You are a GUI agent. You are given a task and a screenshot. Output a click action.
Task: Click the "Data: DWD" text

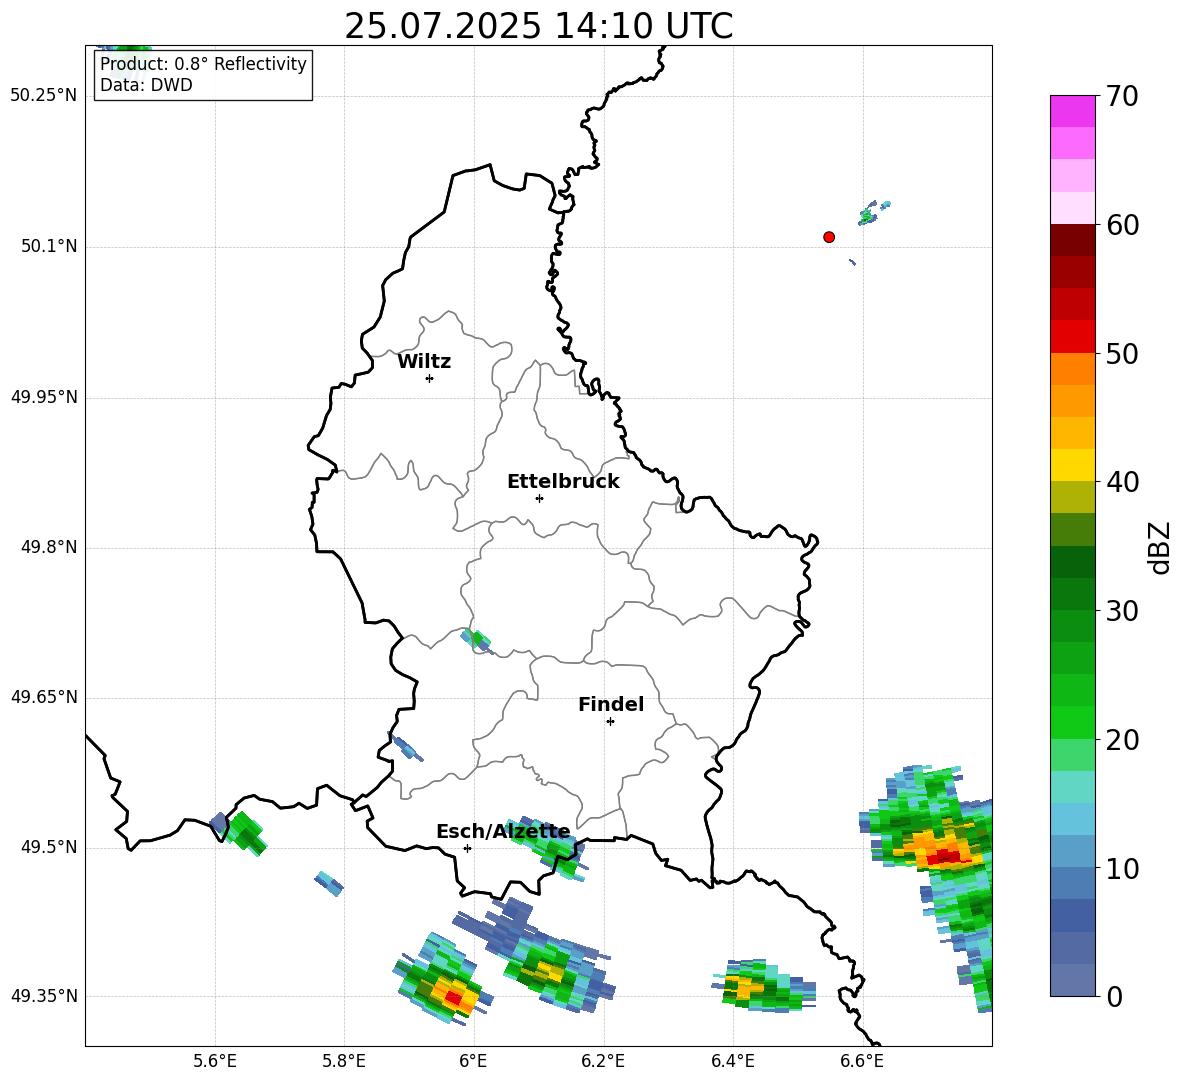pos(146,85)
